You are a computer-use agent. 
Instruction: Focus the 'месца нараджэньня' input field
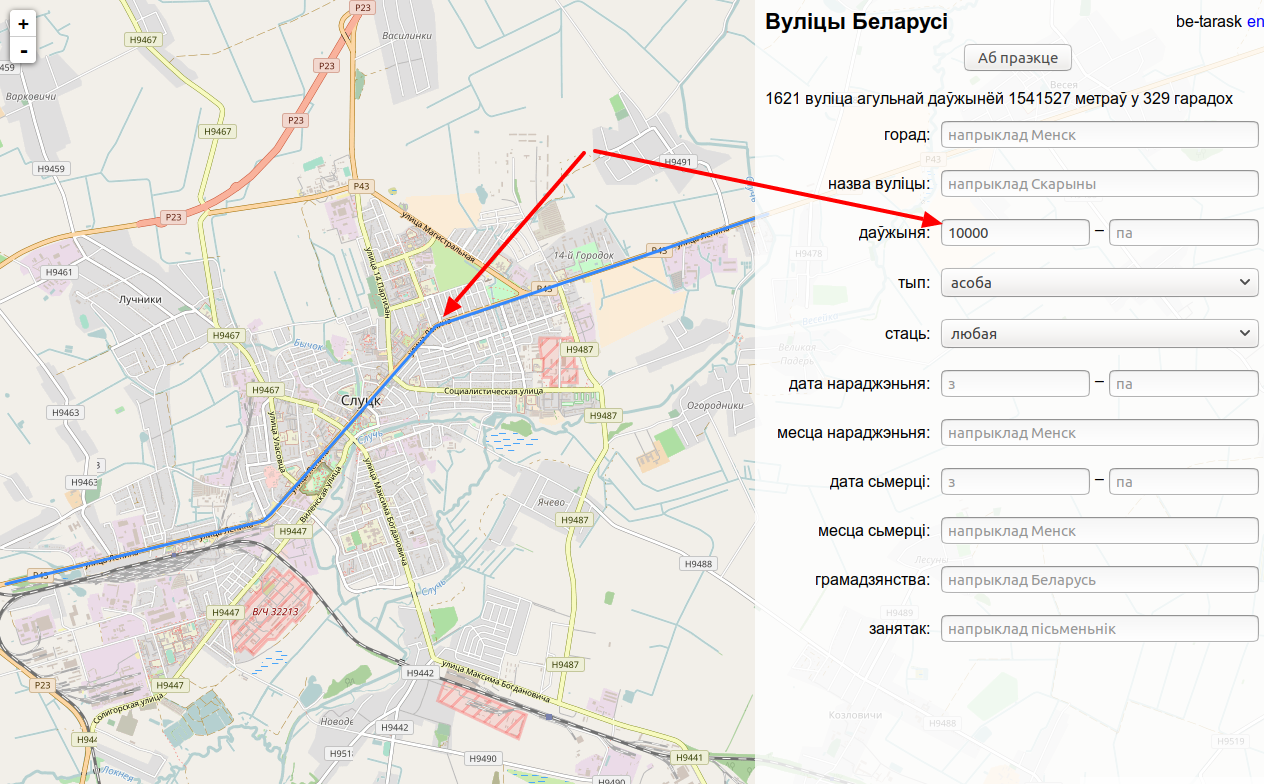click(1099, 433)
